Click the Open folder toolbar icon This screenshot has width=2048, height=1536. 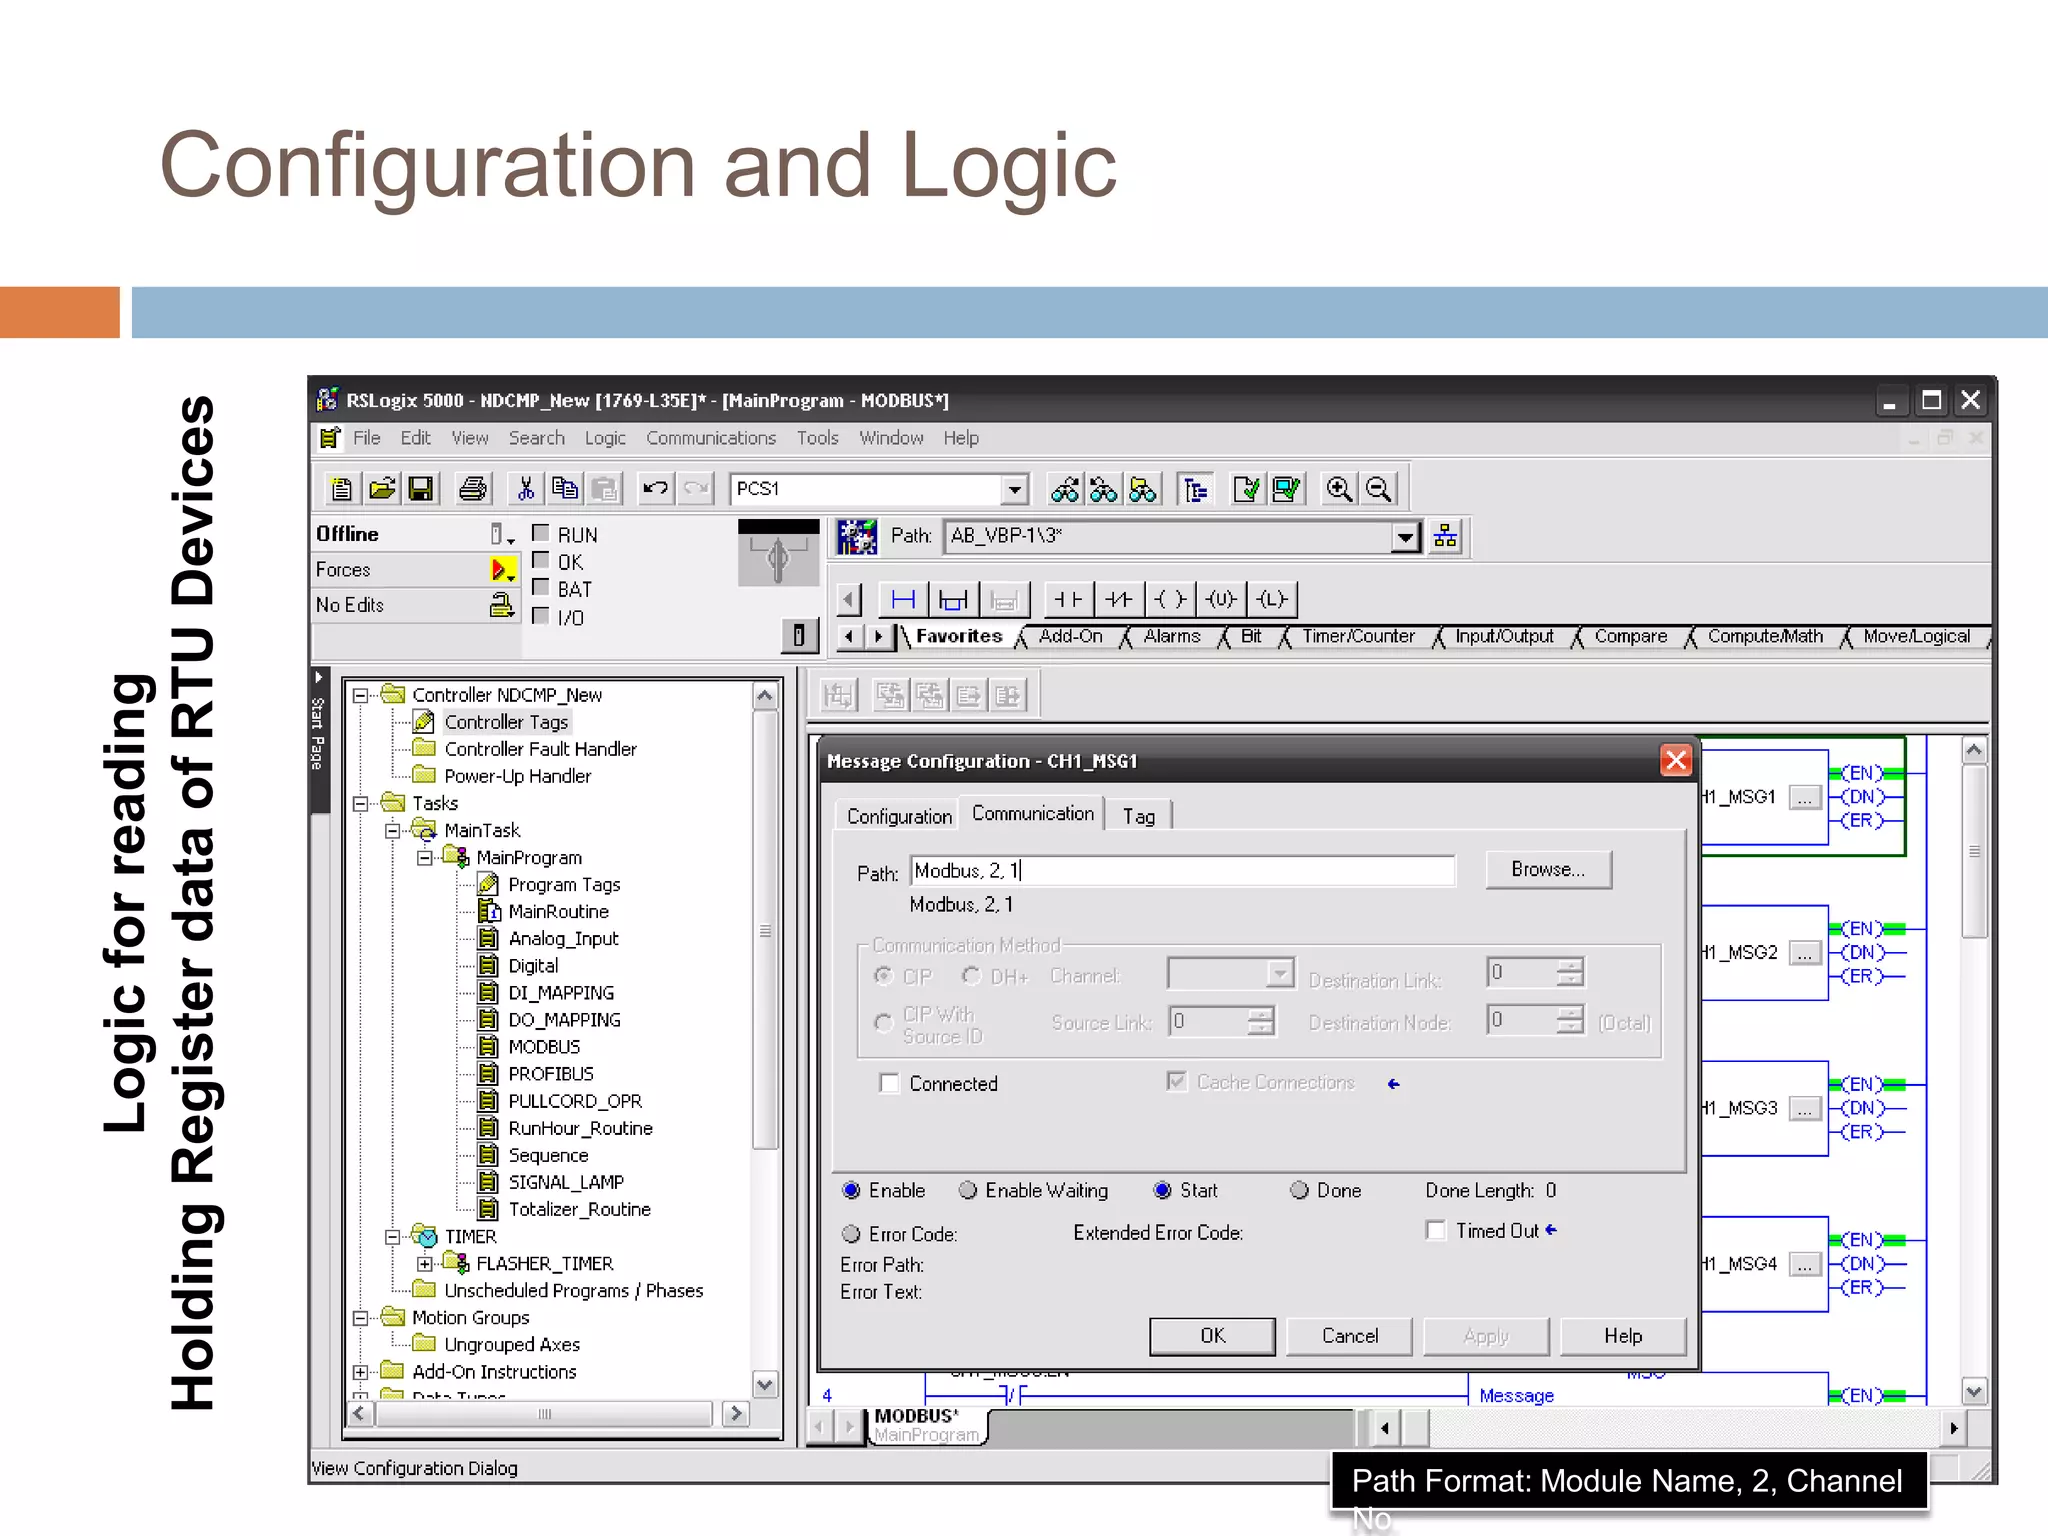pos(381,489)
